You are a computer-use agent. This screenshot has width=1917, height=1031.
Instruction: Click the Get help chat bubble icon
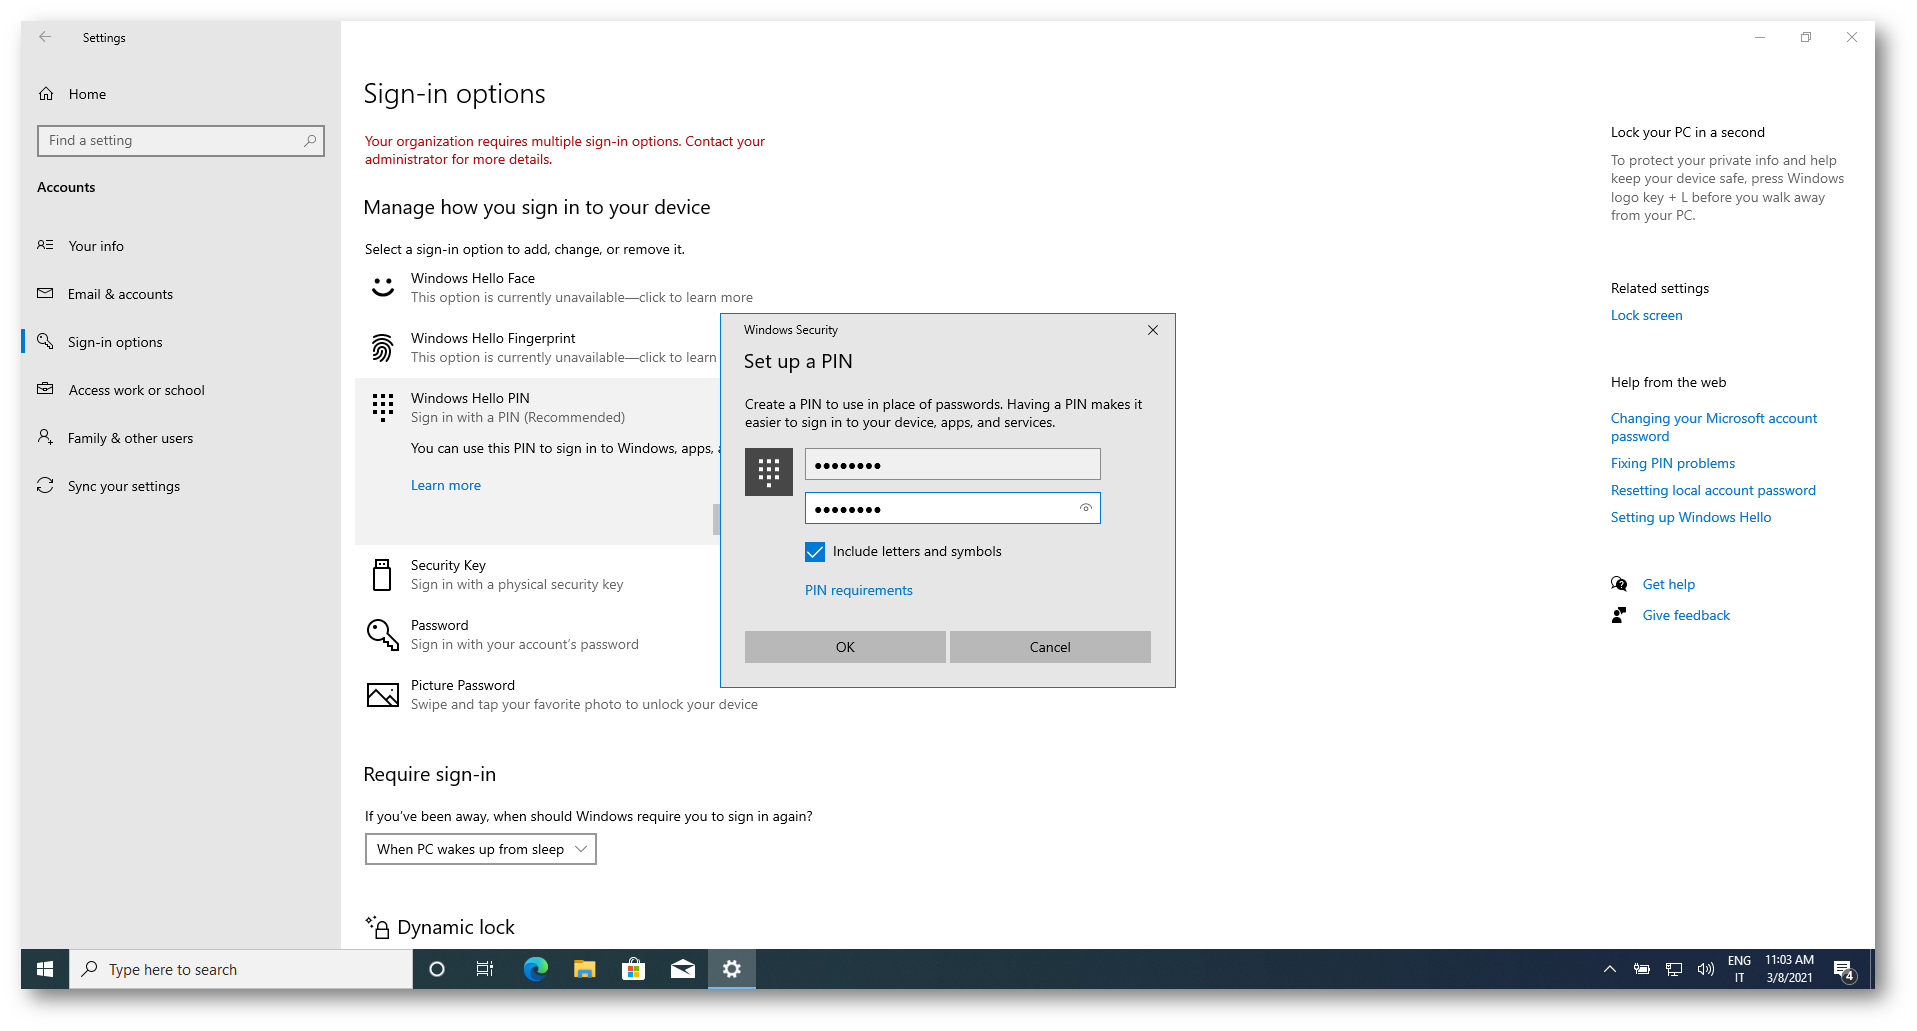[1619, 584]
